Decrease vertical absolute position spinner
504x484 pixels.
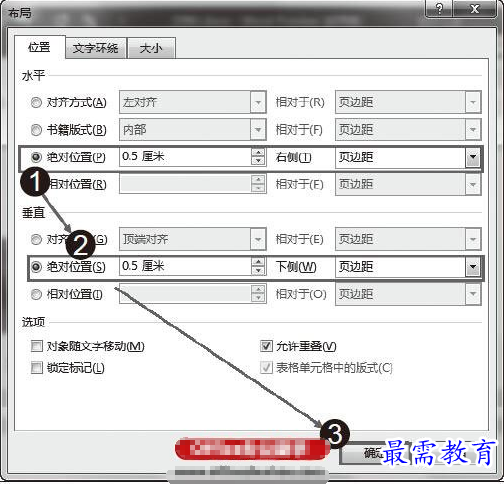click(x=258, y=271)
